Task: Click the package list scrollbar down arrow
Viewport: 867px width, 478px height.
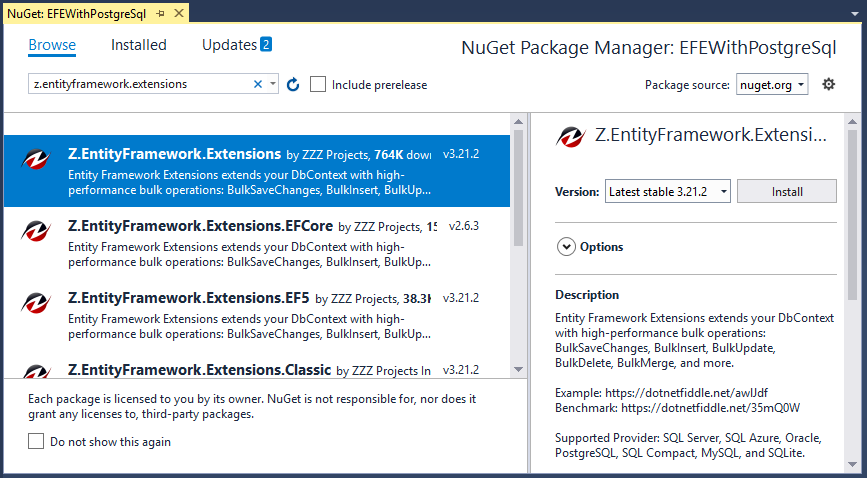Action: (518, 369)
